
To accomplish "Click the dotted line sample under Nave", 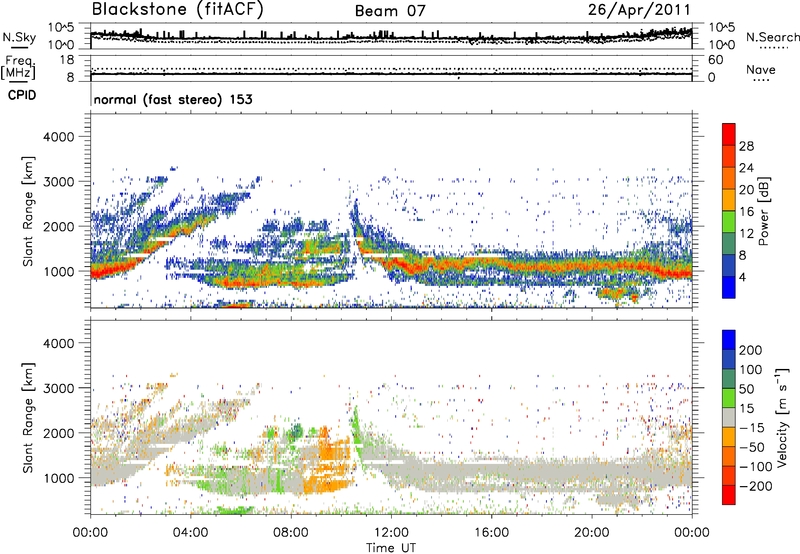I will (762, 80).
